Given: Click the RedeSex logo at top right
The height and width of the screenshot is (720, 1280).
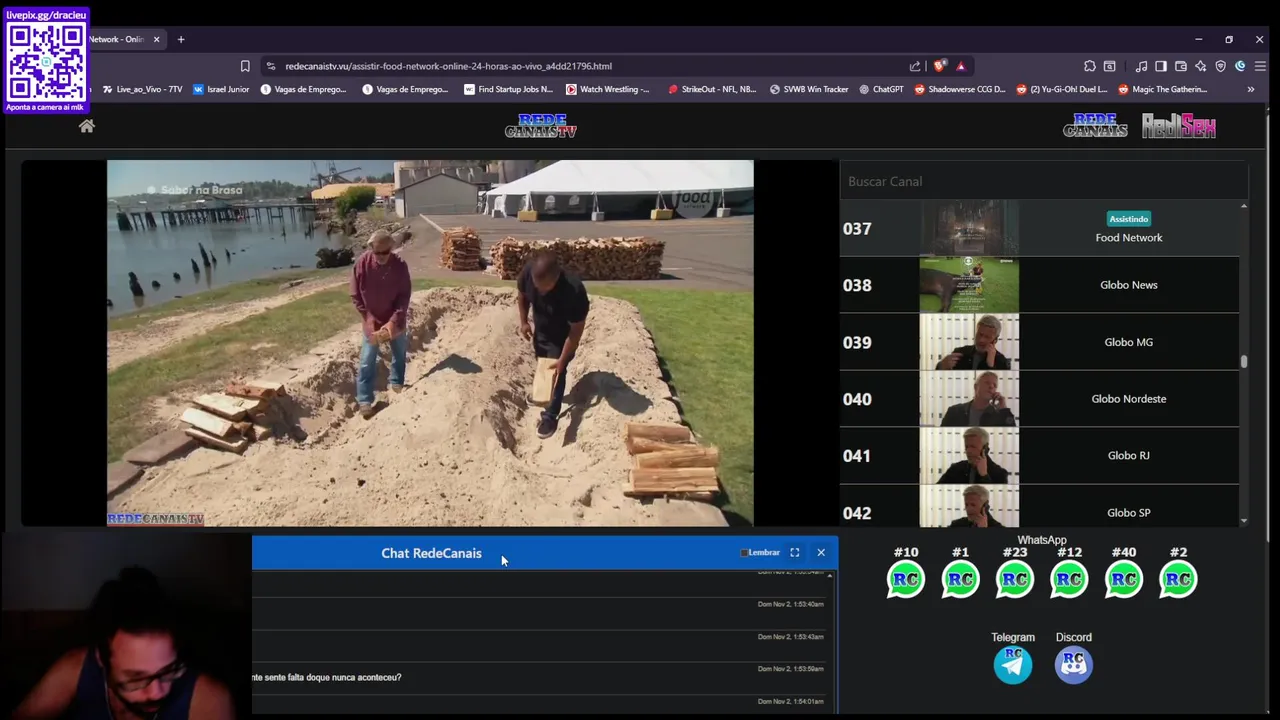Looking at the screenshot, I should coord(1179,126).
